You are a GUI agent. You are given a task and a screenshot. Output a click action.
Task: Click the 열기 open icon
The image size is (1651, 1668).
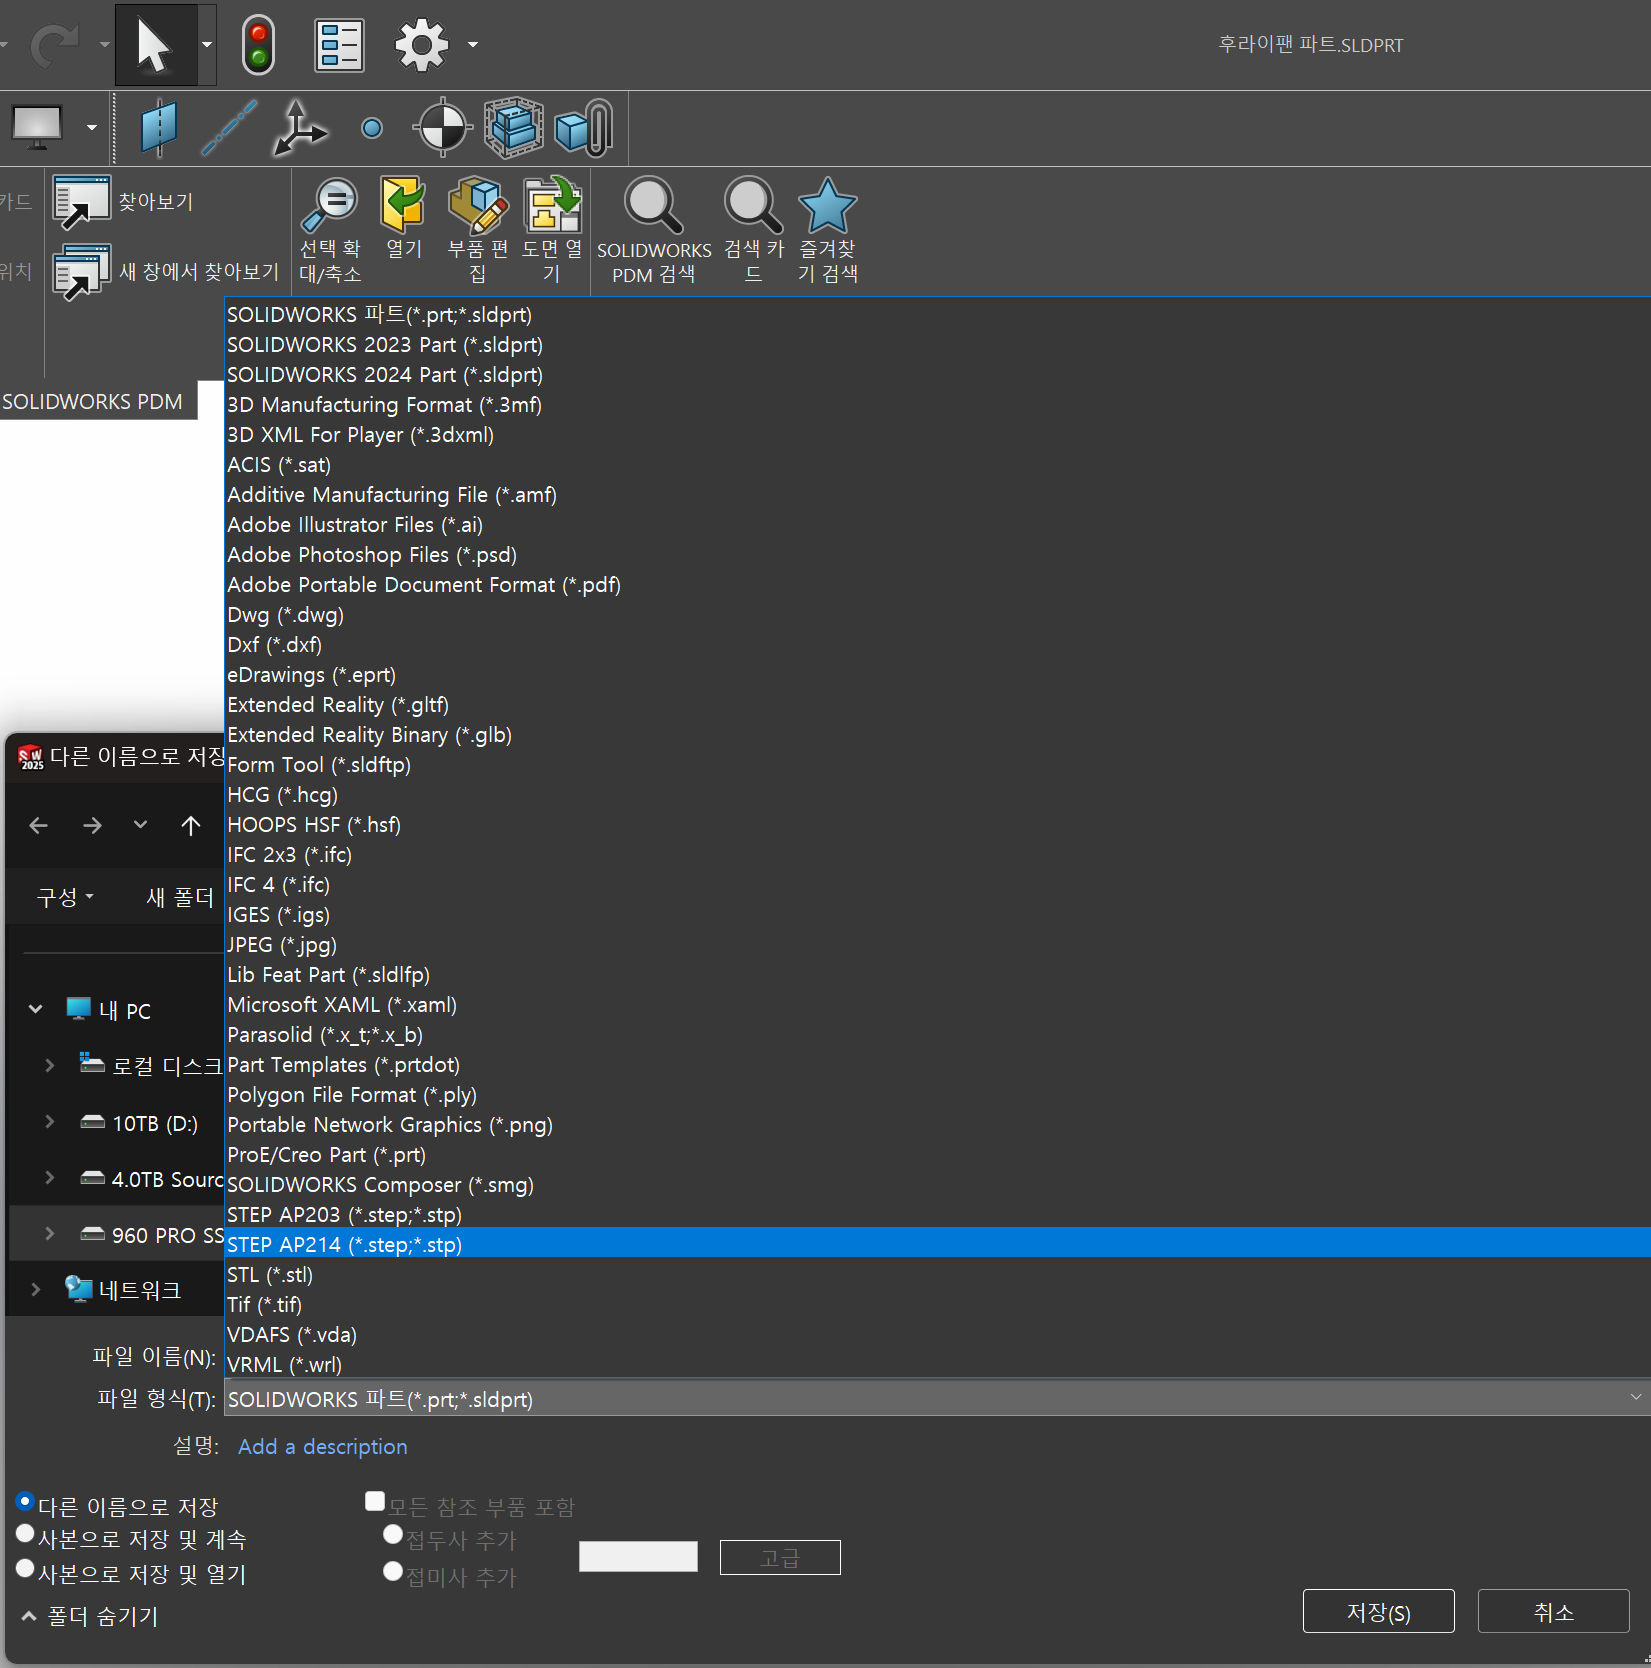pos(403,204)
